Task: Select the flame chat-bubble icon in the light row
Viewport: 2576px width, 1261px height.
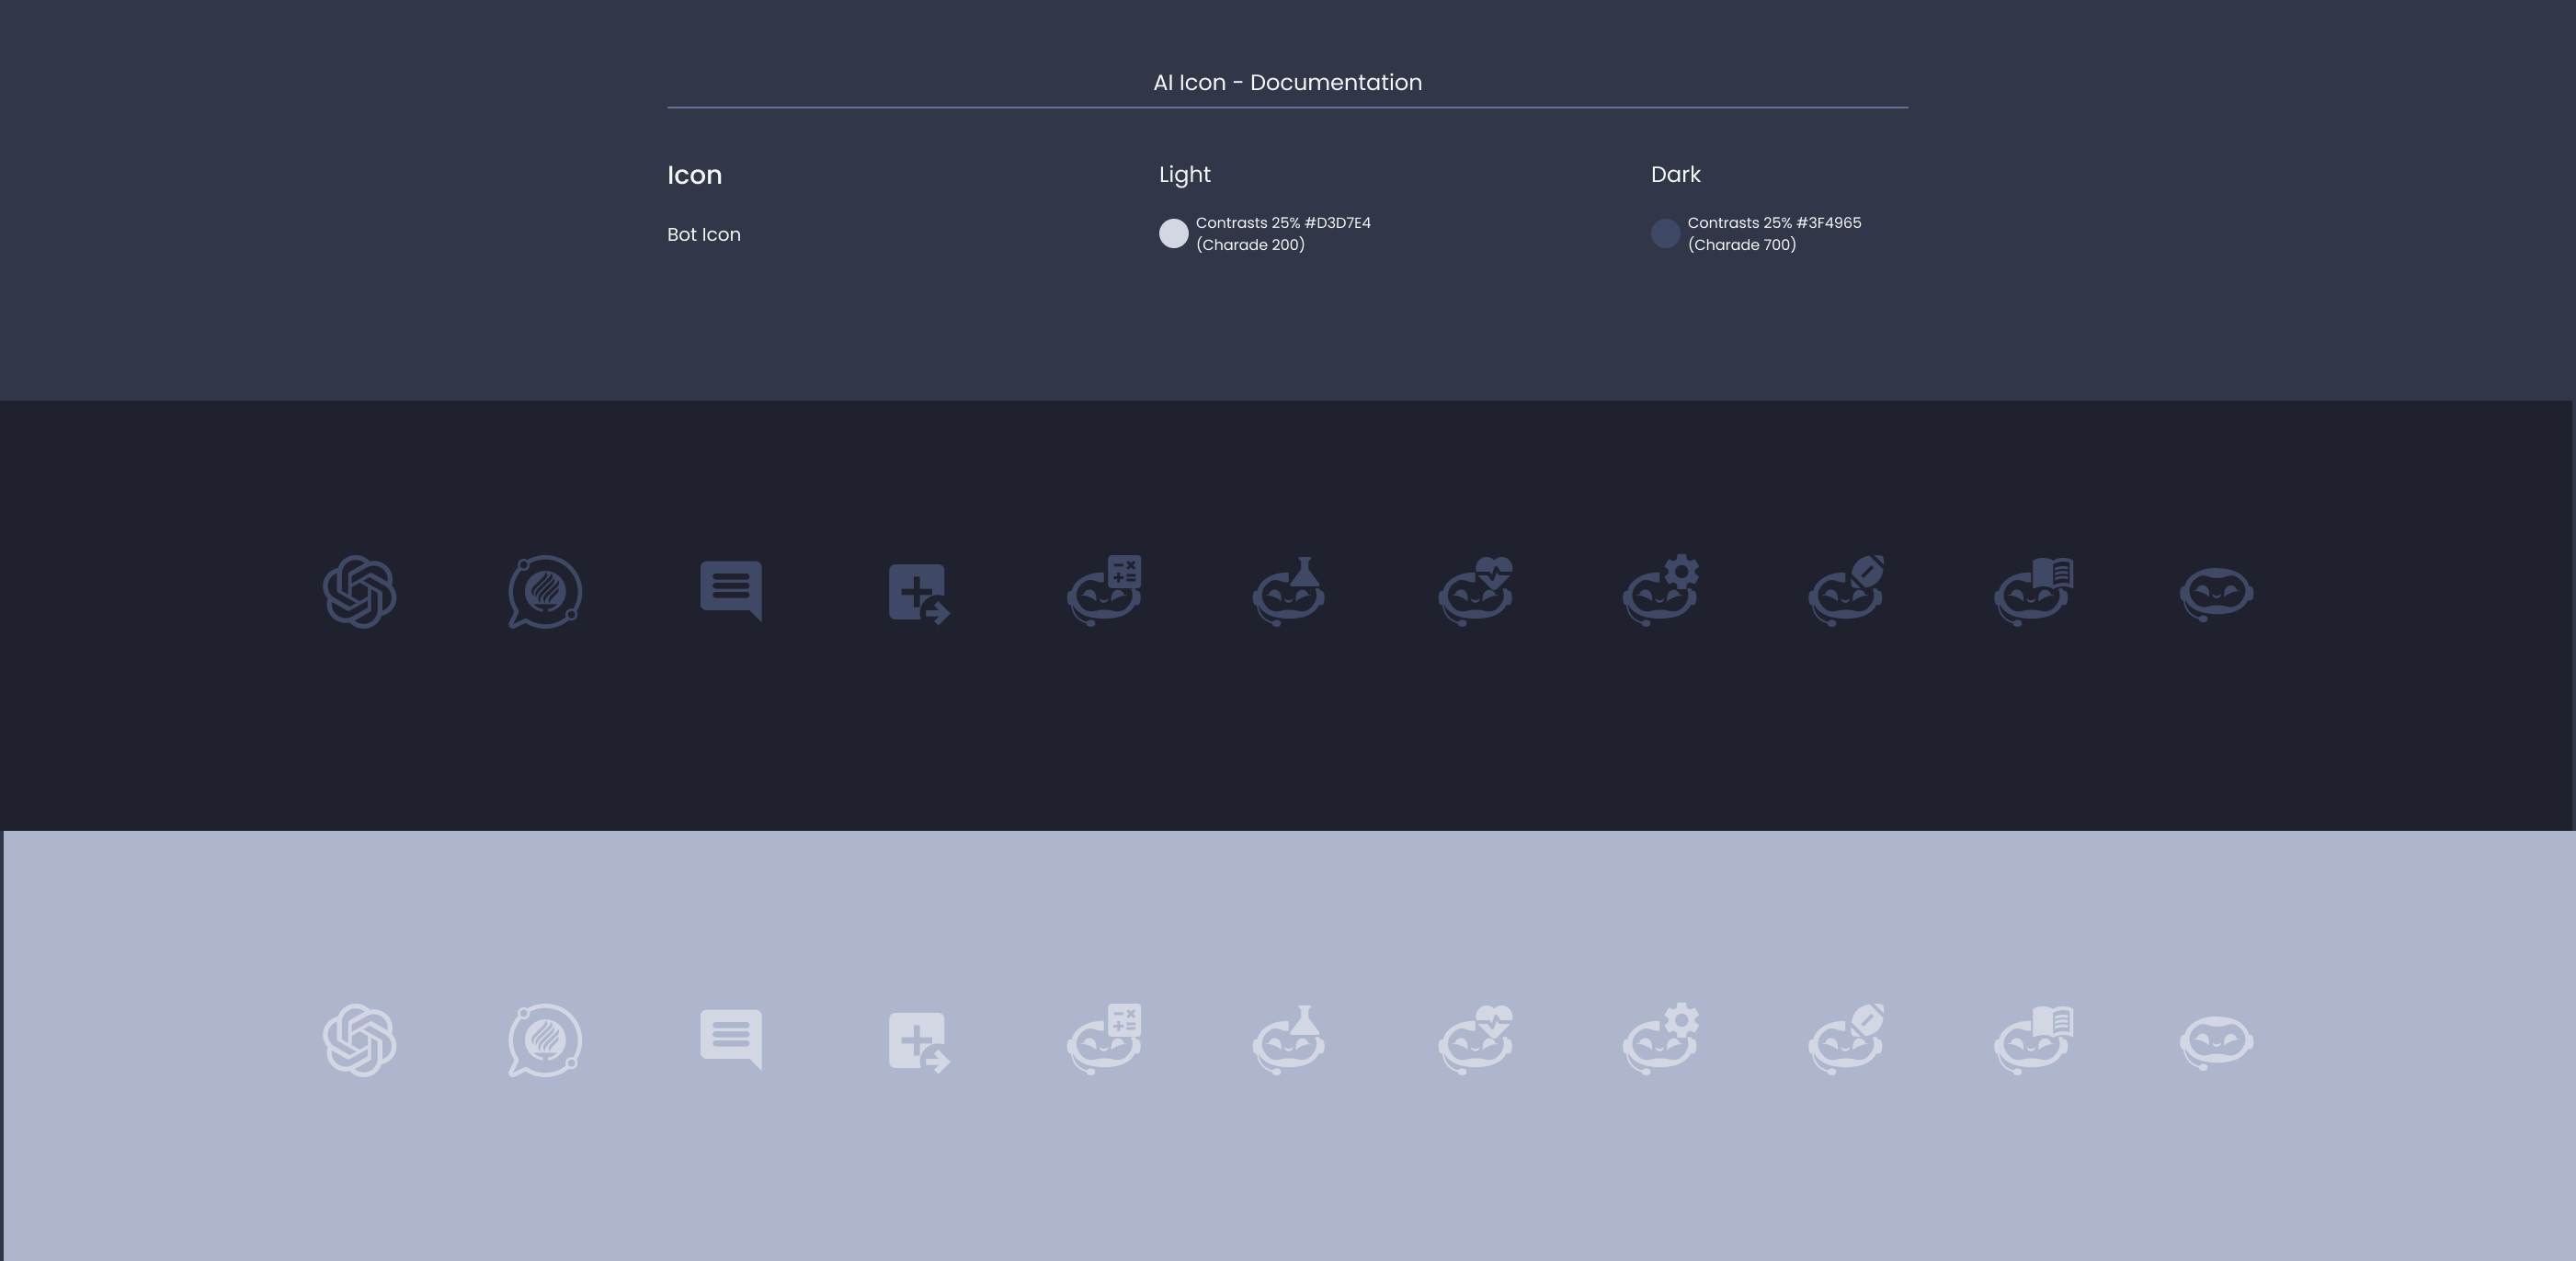Action: (545, 1040)
